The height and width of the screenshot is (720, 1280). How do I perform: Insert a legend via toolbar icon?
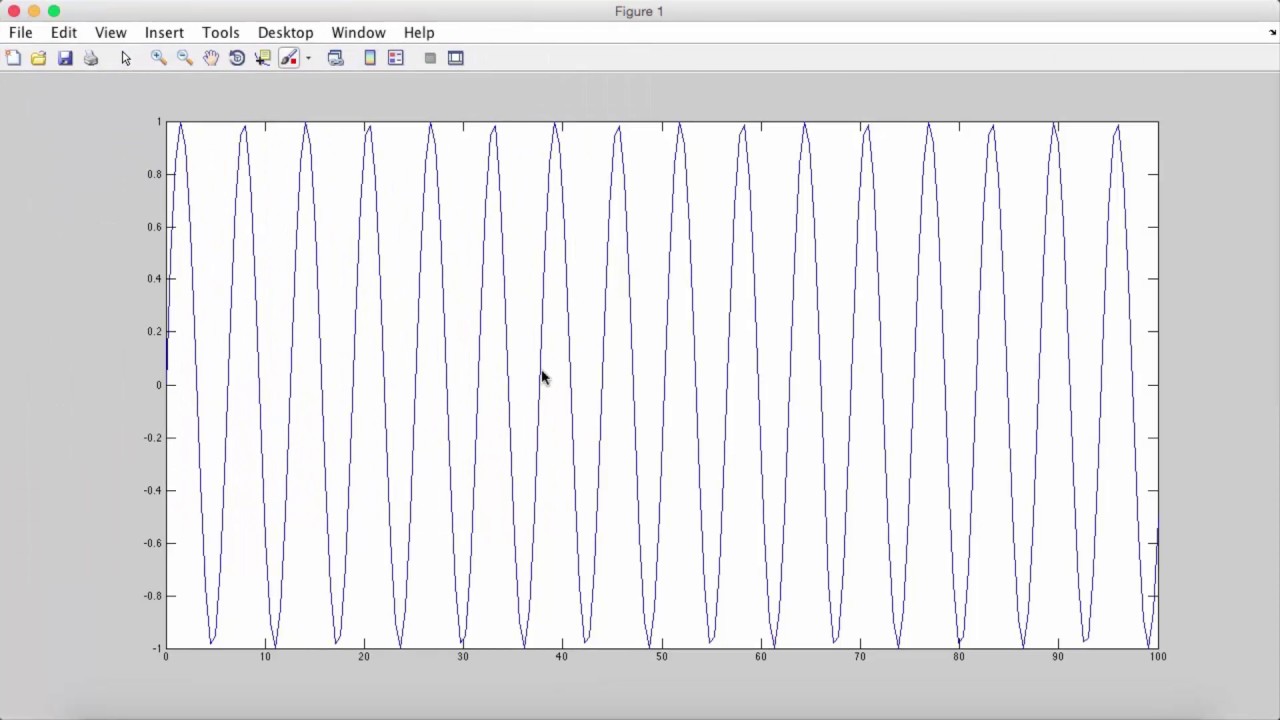pos(396,58)
